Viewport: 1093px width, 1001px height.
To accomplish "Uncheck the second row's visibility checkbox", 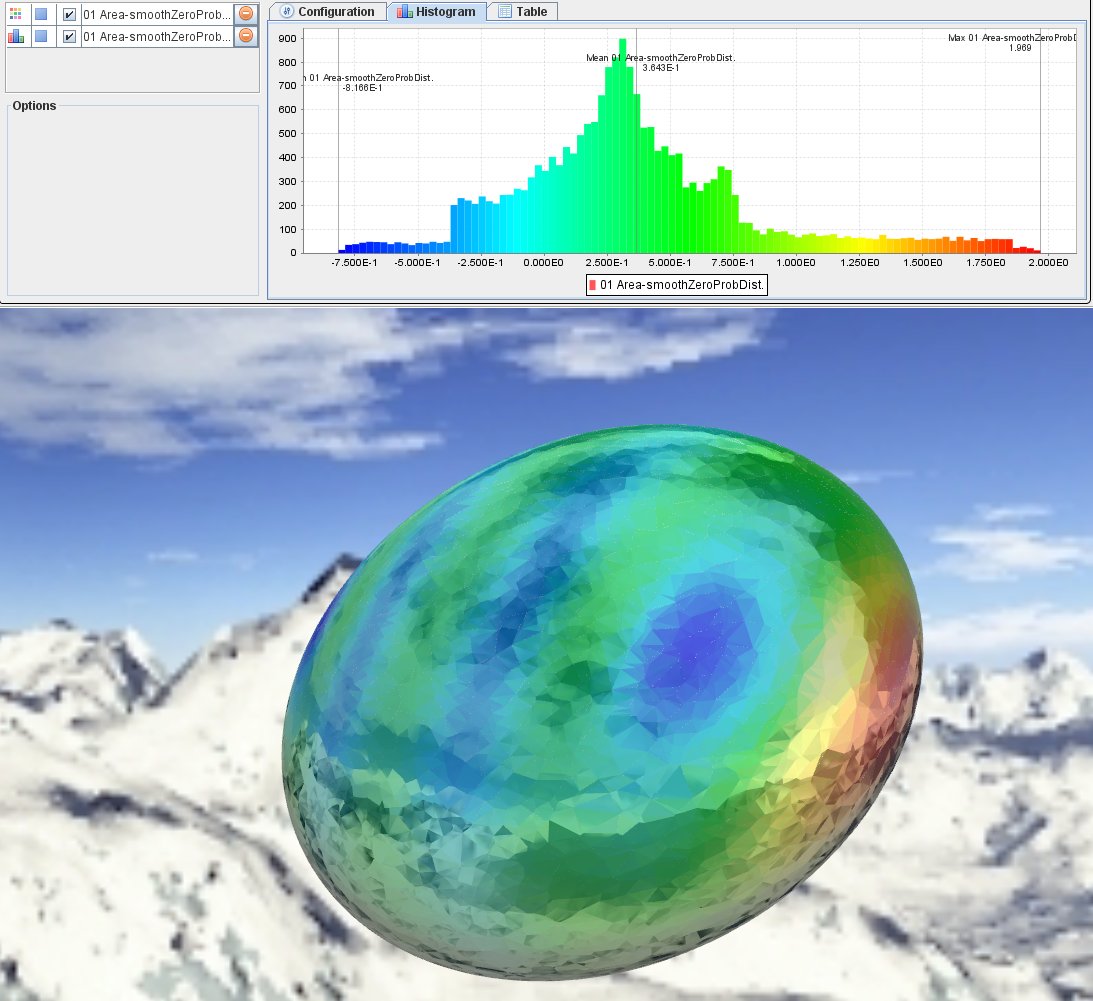I will pyautogui.click(x=69, y=36).
